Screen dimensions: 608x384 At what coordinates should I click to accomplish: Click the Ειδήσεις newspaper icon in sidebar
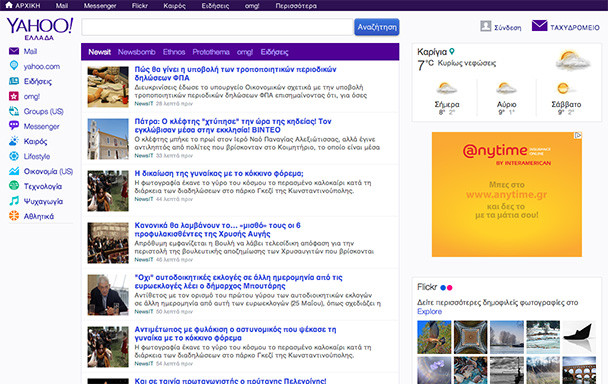pos(14,81)
